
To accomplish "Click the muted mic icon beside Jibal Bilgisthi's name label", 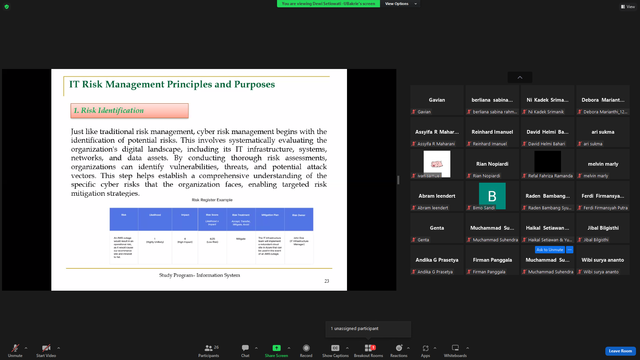I will [580, 240].
